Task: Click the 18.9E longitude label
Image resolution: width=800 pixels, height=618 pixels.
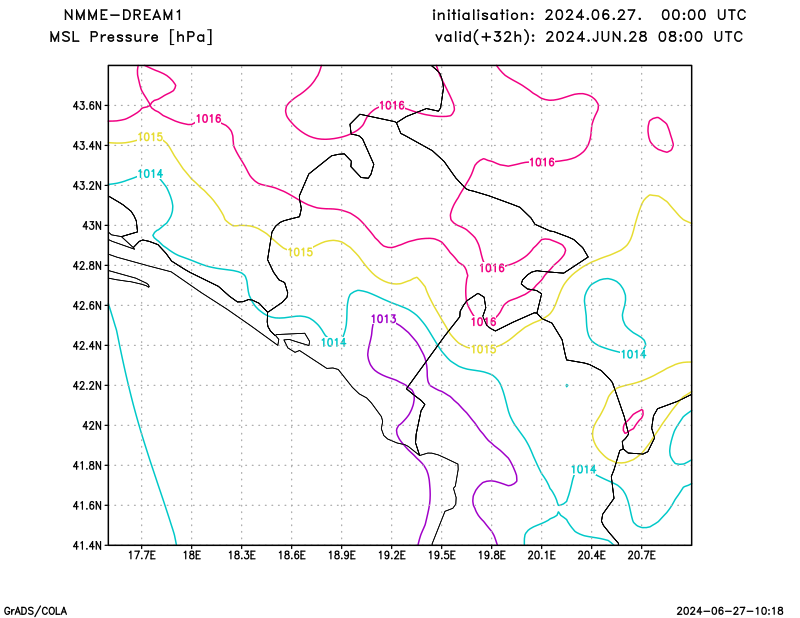Action: tap(341, 555)
